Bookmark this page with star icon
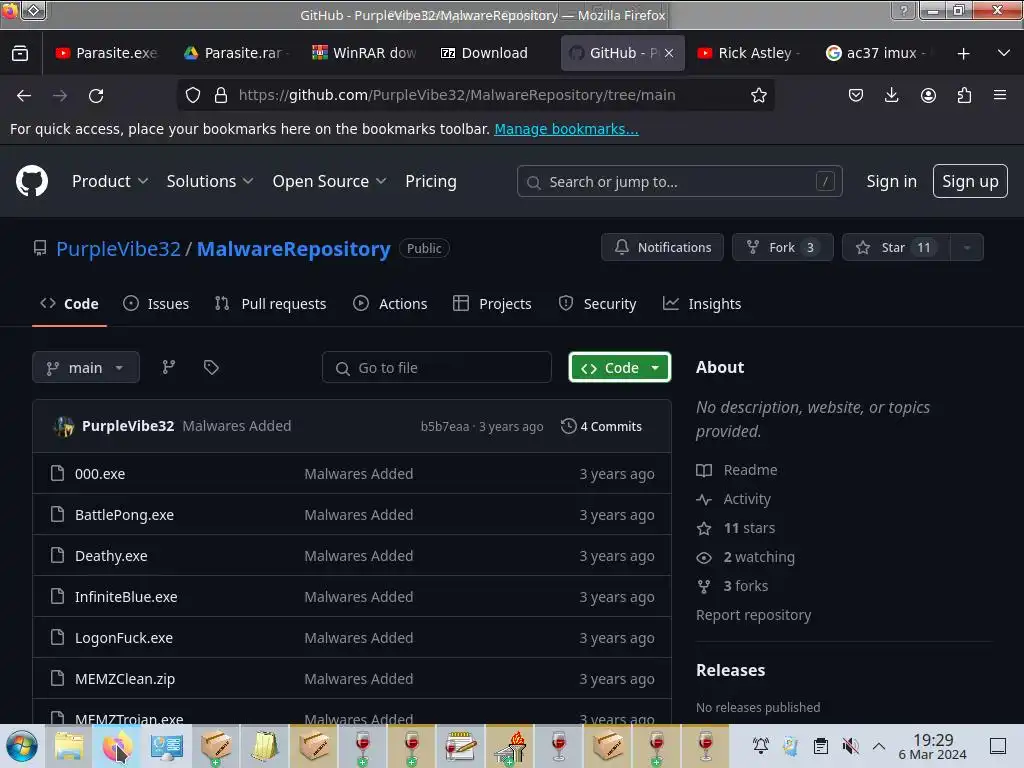Image resolution: width=1024 pixels, height=768 pixels. coord(758,95)
